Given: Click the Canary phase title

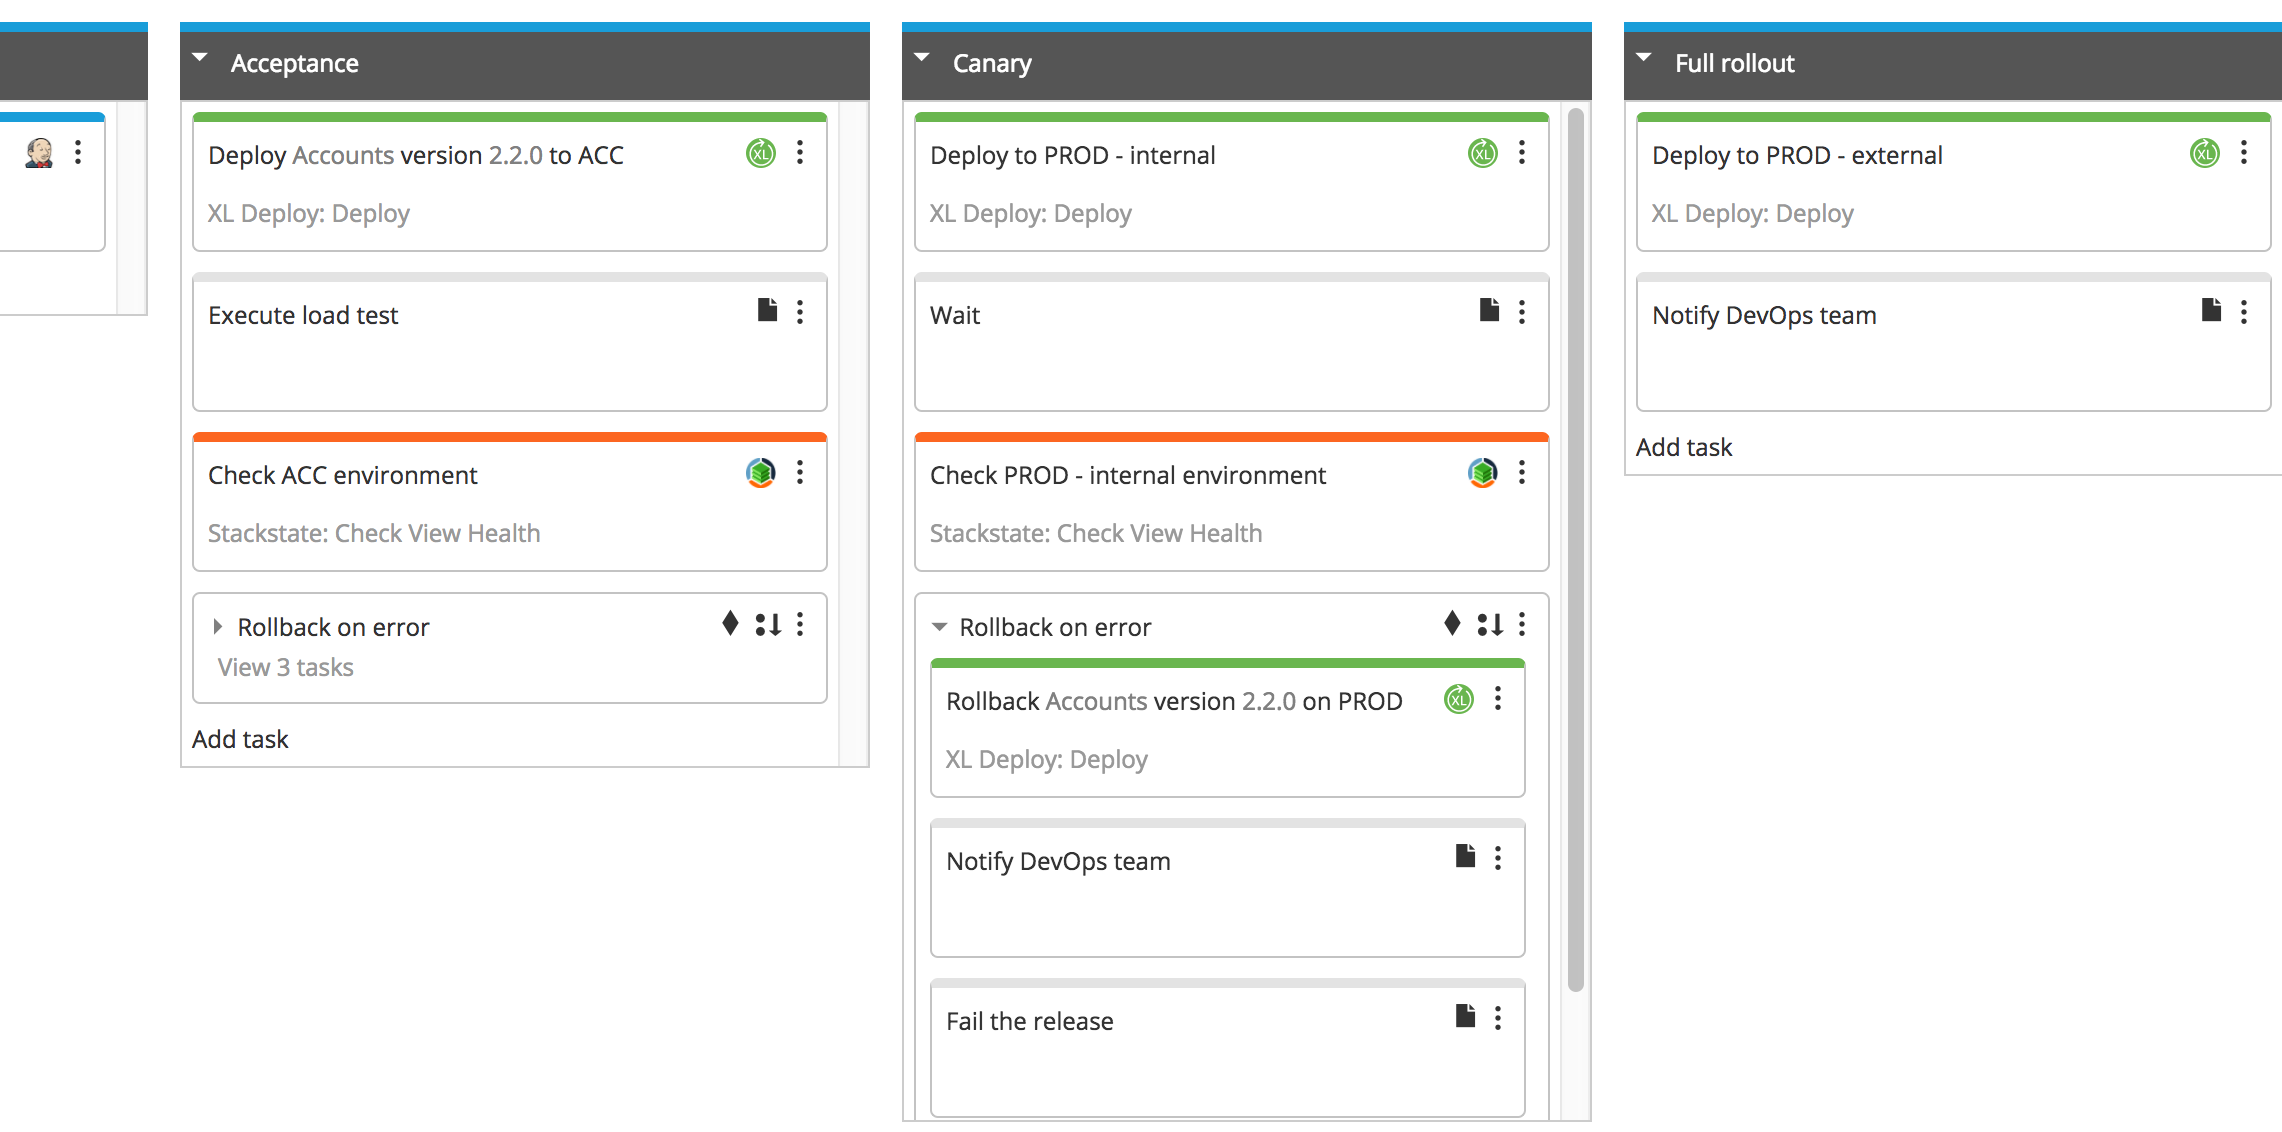Looking at the screenshot, I should point(992,63).
